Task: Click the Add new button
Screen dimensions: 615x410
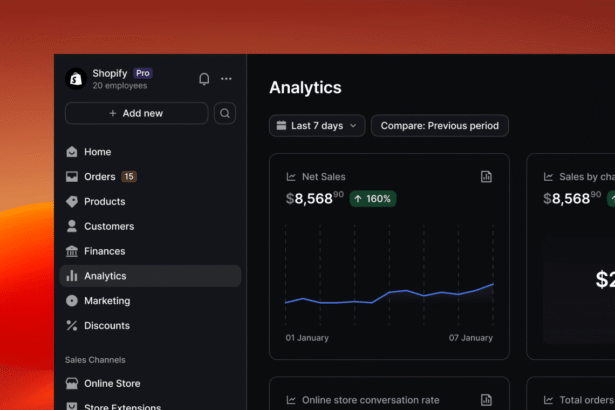Action: pyautogui.click(x=136, y=113)
